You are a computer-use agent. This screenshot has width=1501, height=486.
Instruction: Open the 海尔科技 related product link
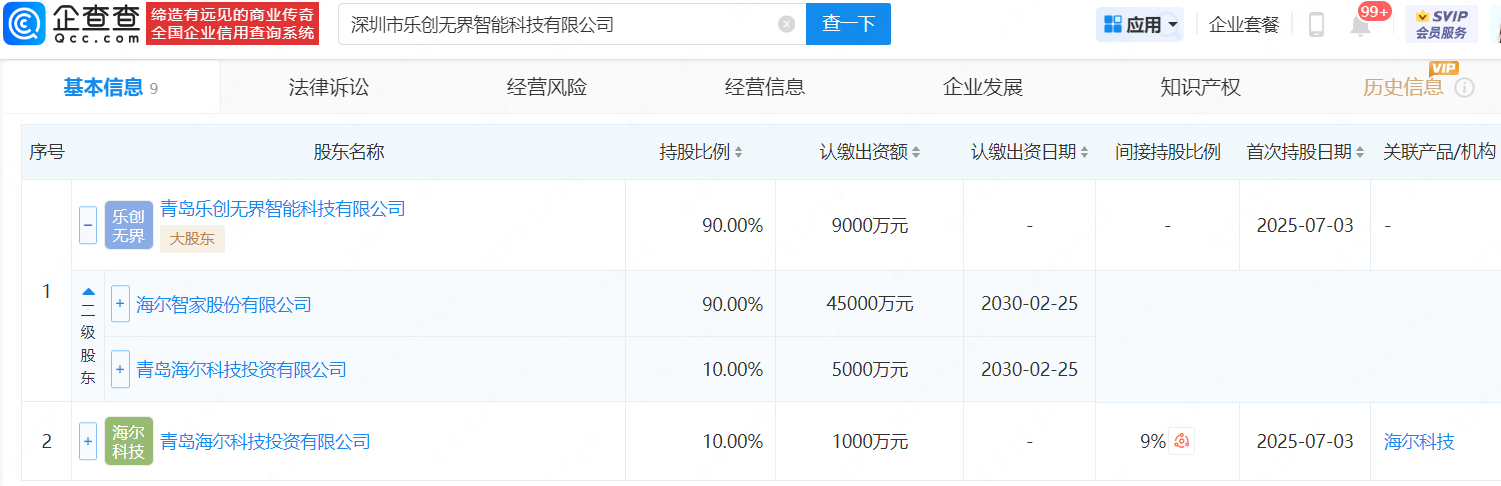[x=1419, y=441]
